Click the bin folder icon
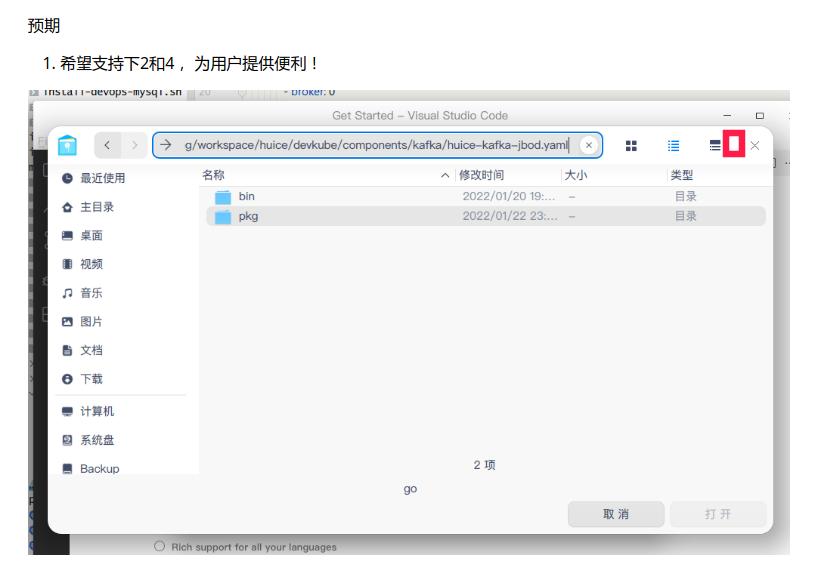 tap(223, 197)
